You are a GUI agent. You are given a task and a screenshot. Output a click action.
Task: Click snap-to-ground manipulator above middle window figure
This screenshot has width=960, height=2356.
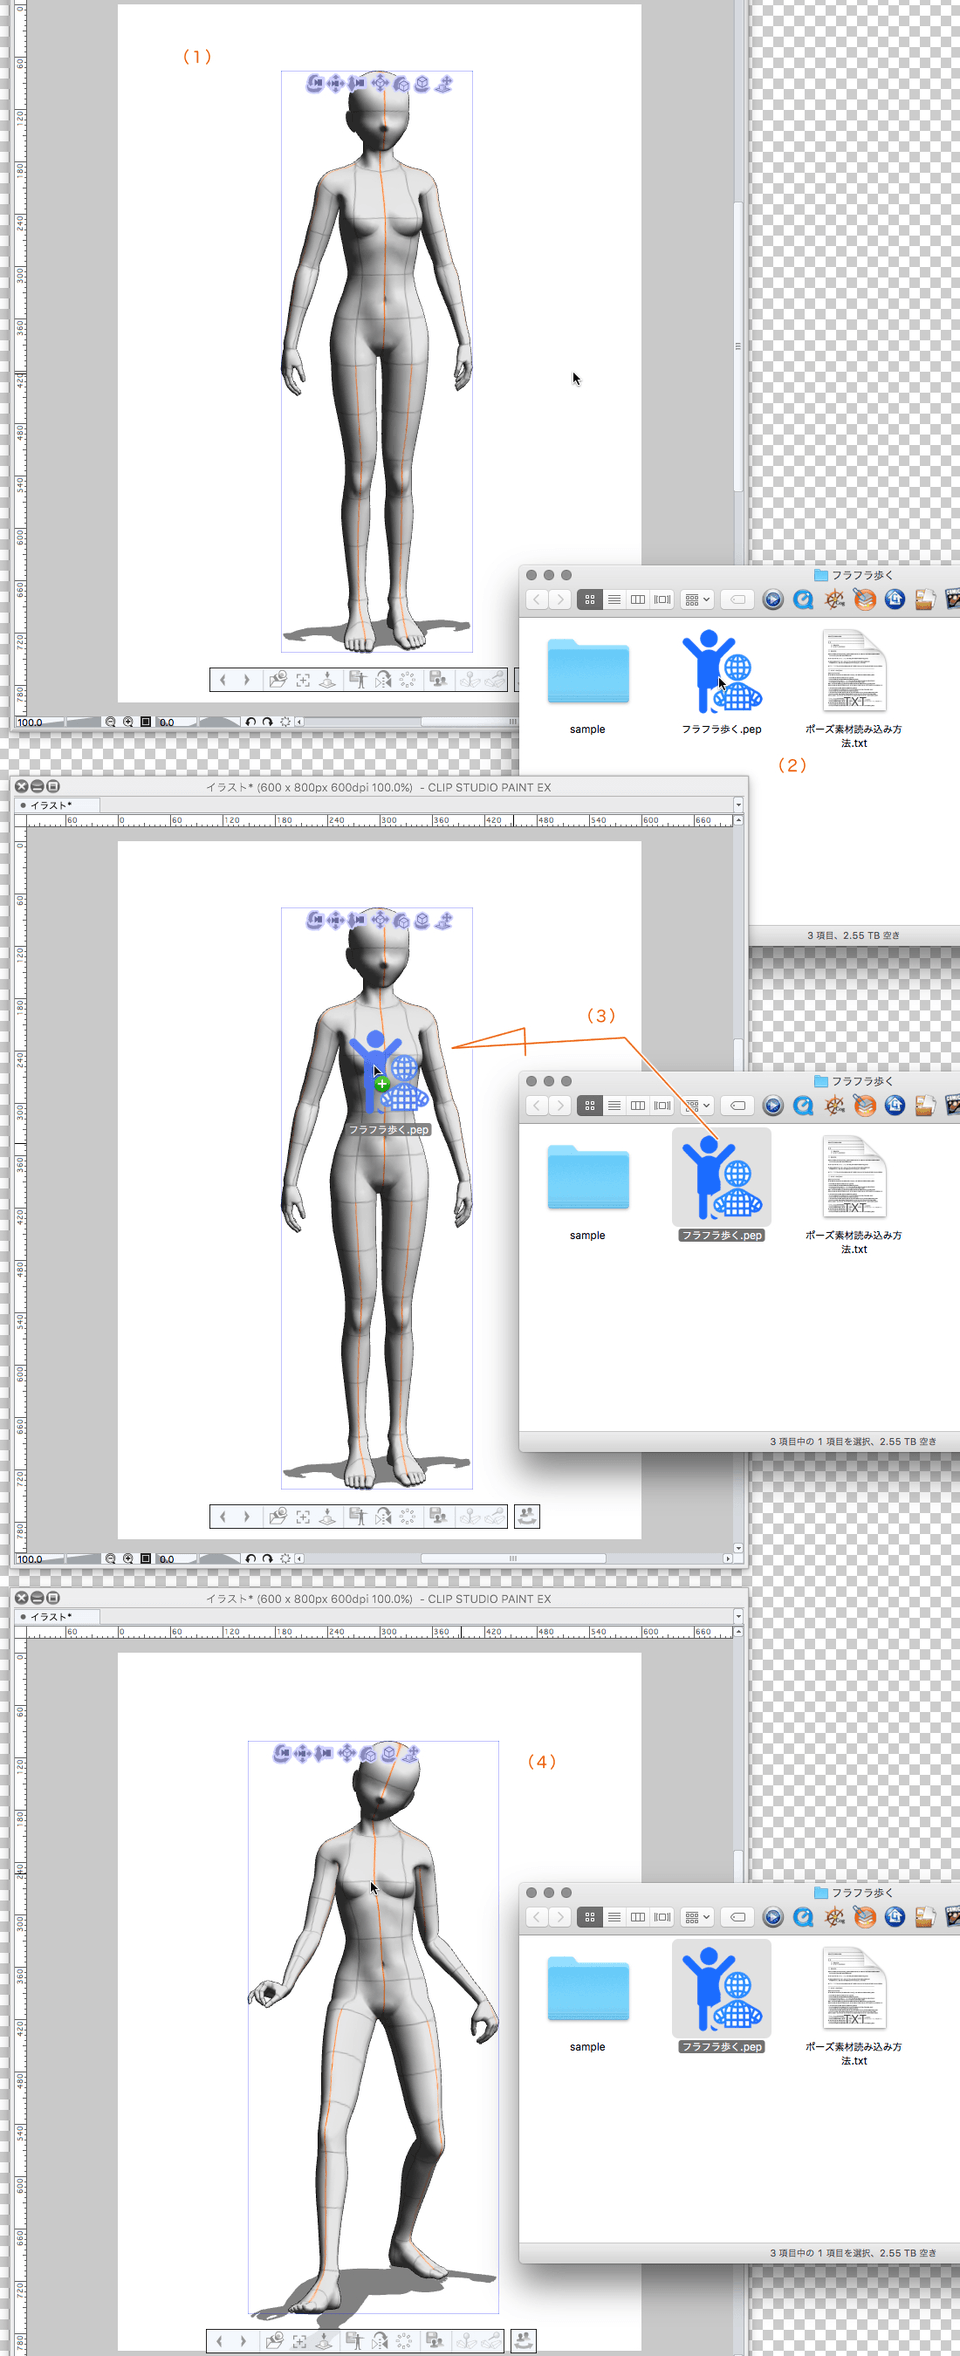[445, 920]
